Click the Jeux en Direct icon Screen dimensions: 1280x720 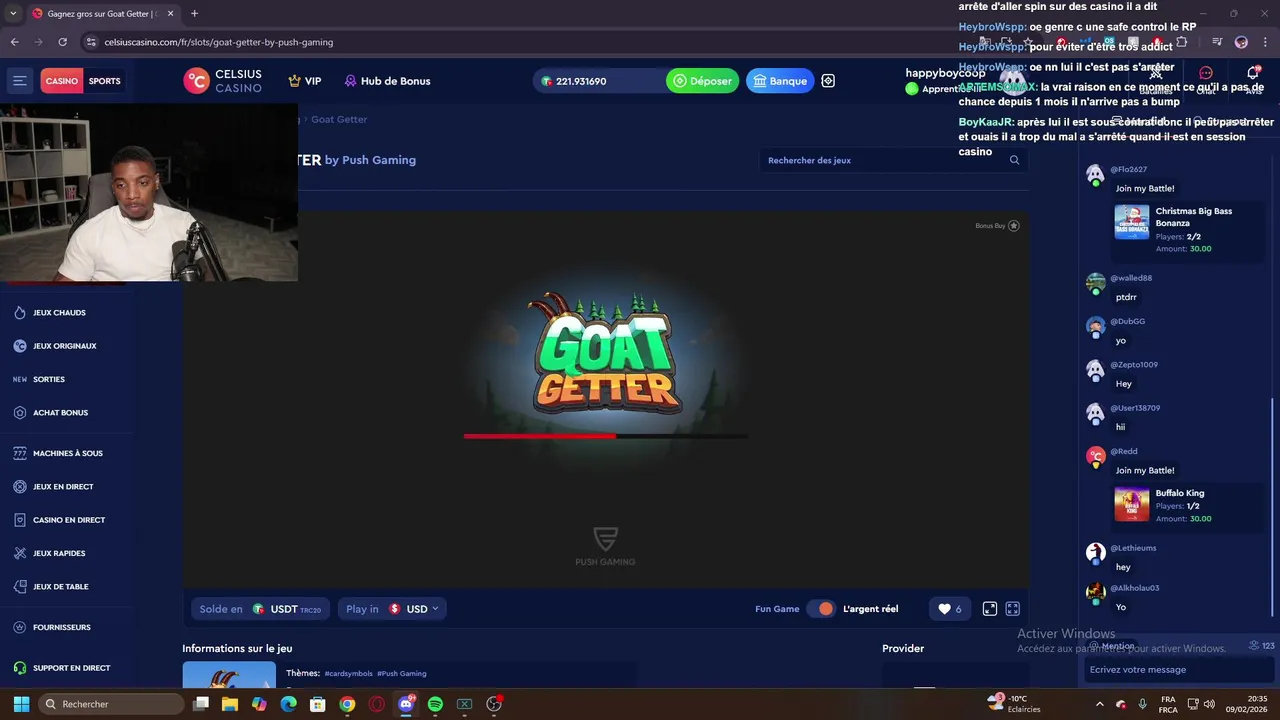tap(20, 487)
